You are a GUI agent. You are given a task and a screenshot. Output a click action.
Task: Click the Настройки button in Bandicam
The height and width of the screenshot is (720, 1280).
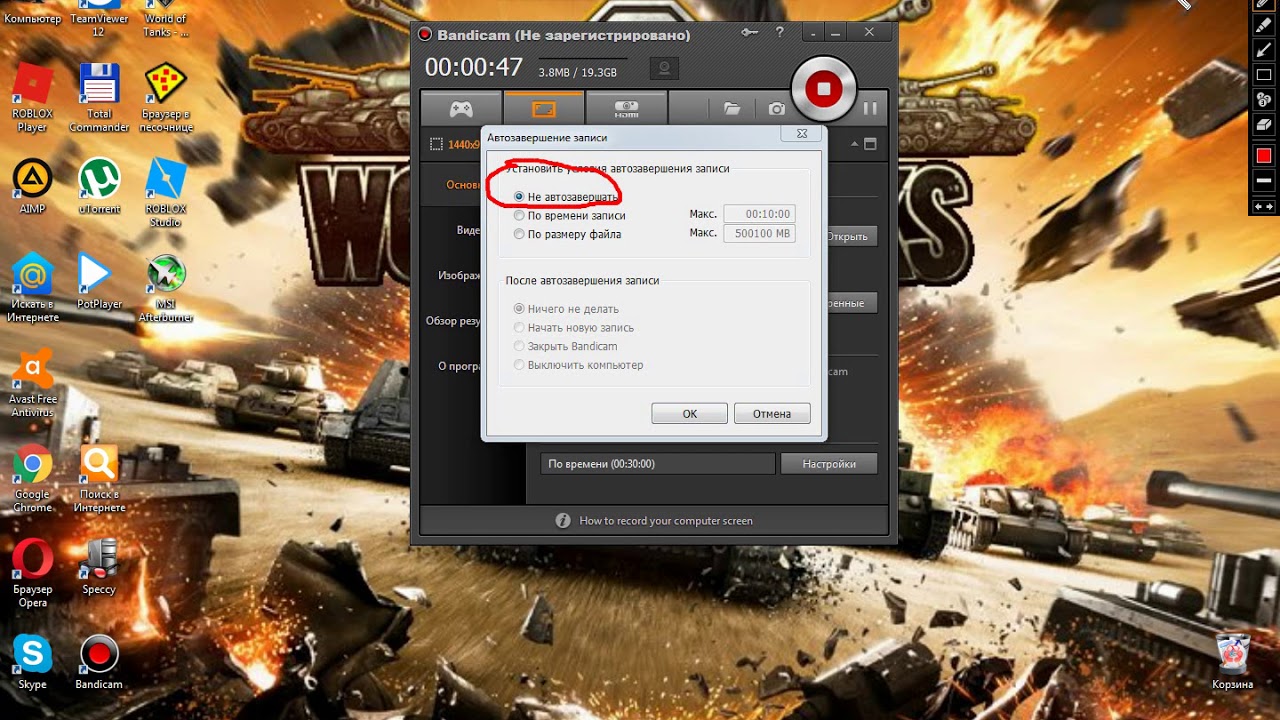tap(829, 464)
